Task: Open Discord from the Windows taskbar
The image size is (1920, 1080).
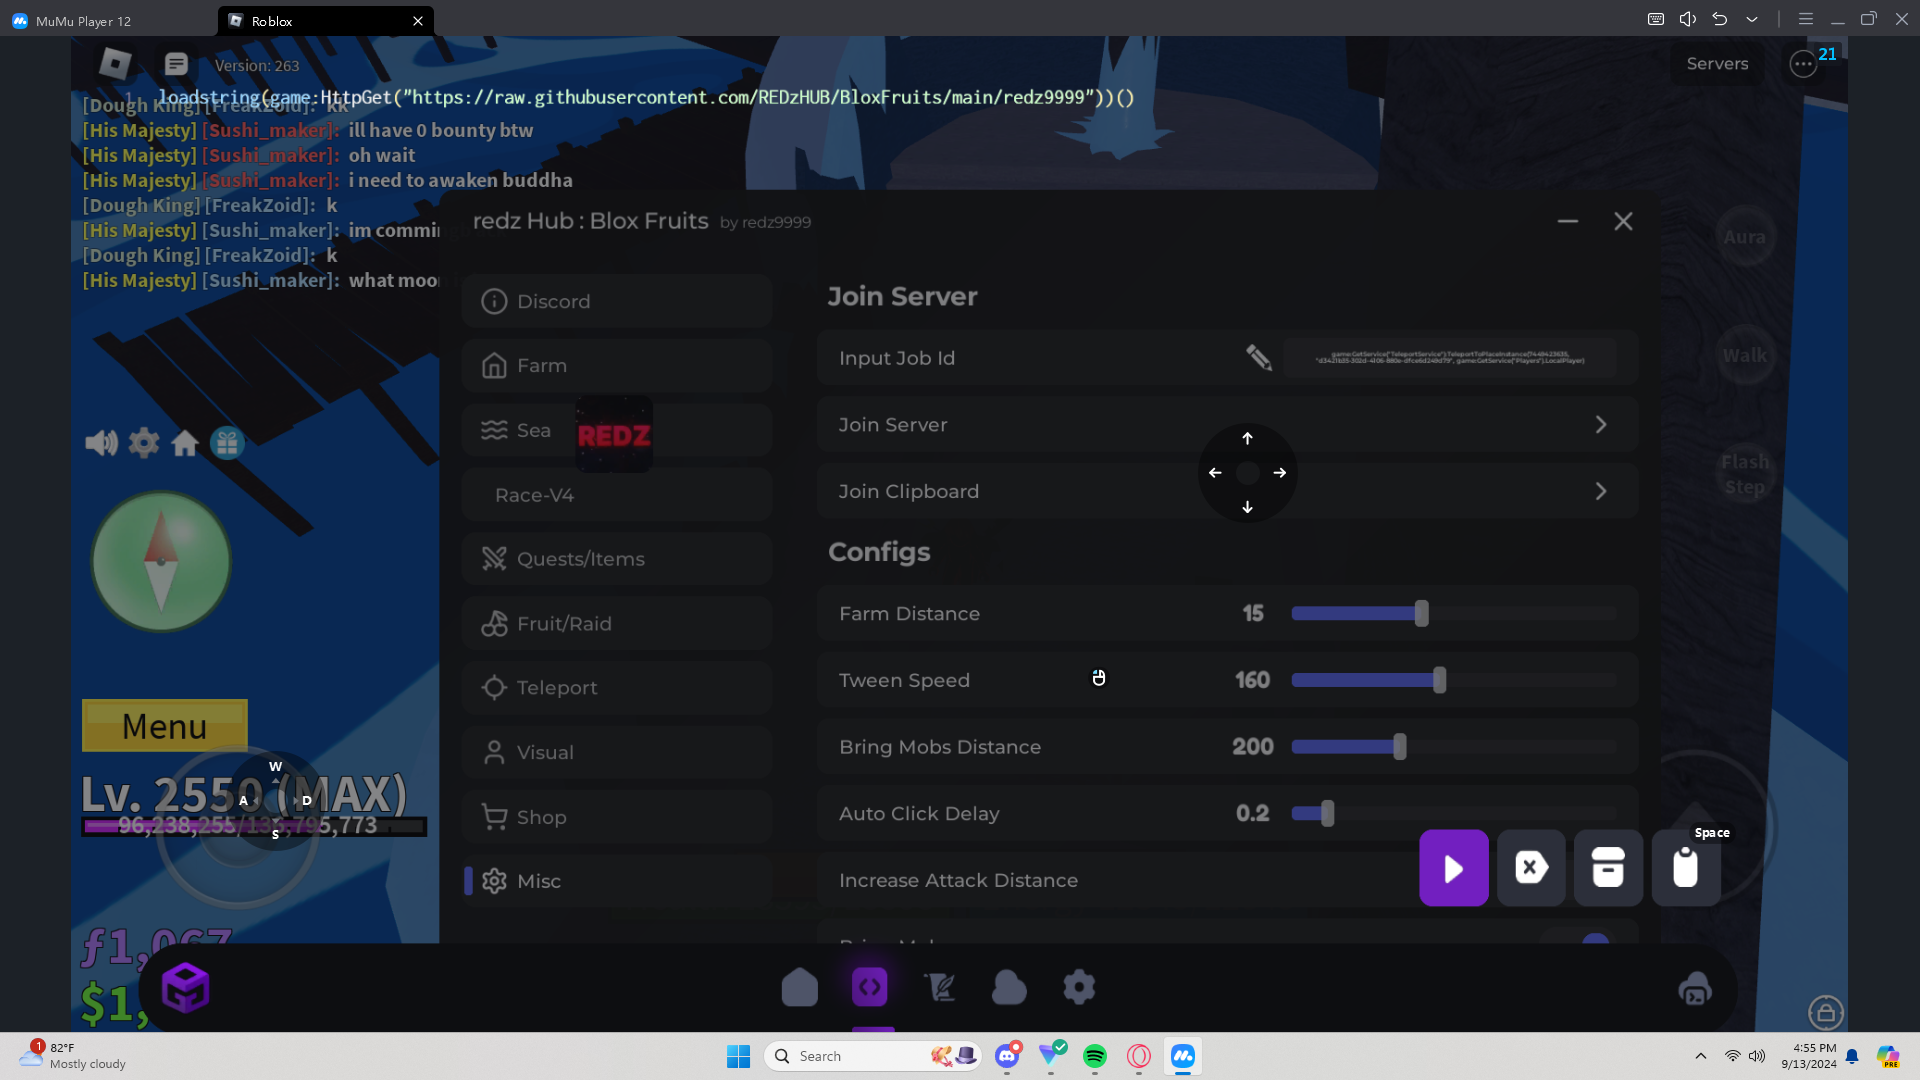Action: [1007, 1056]
